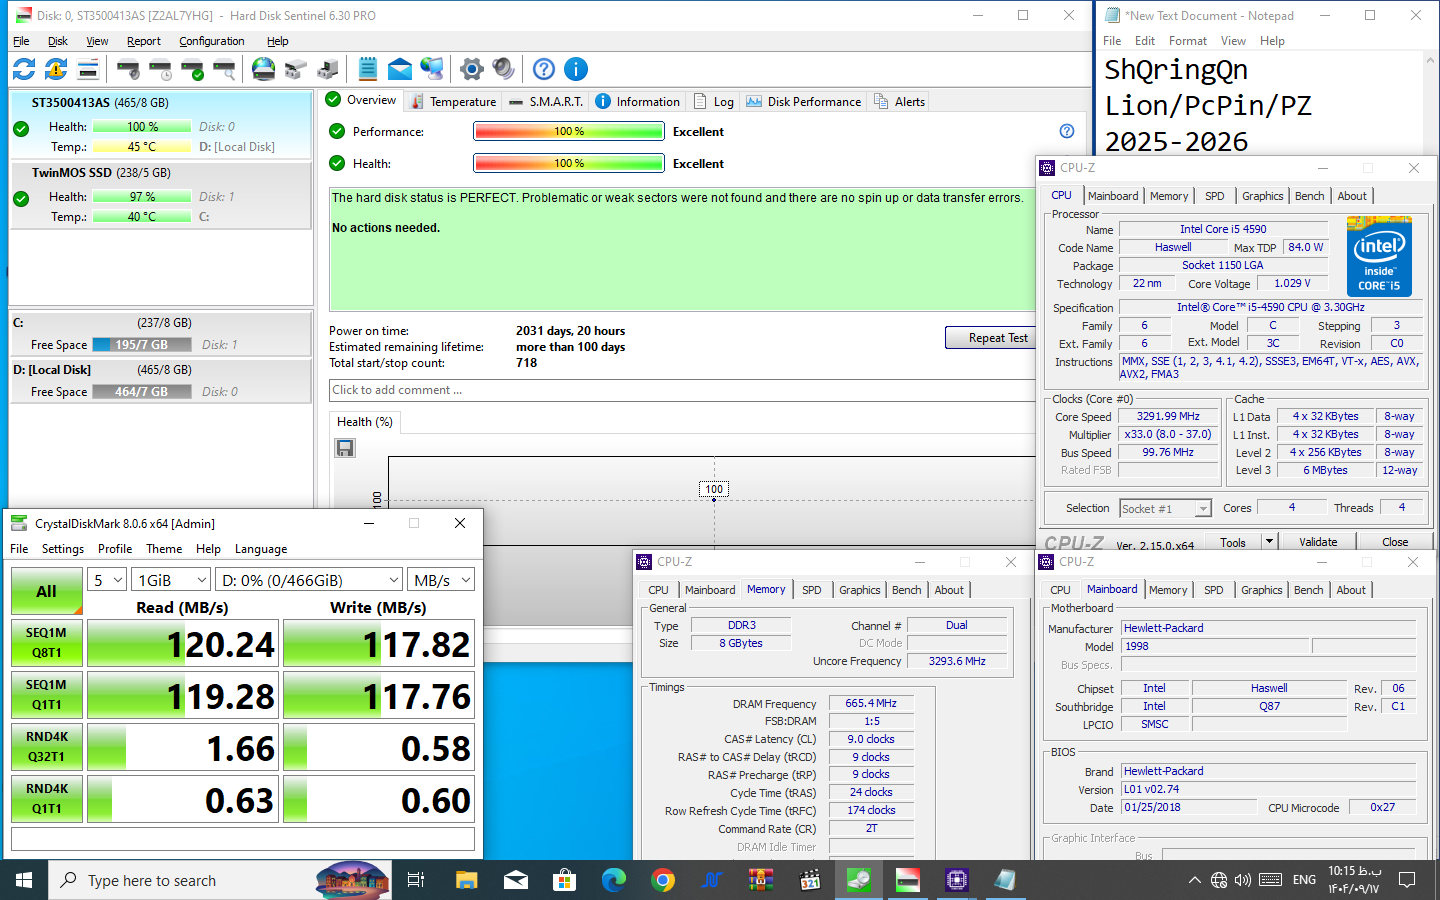Click the speaker sound alert toolbar icon
Screen dimensions: 1440x900
coord(504,69)
